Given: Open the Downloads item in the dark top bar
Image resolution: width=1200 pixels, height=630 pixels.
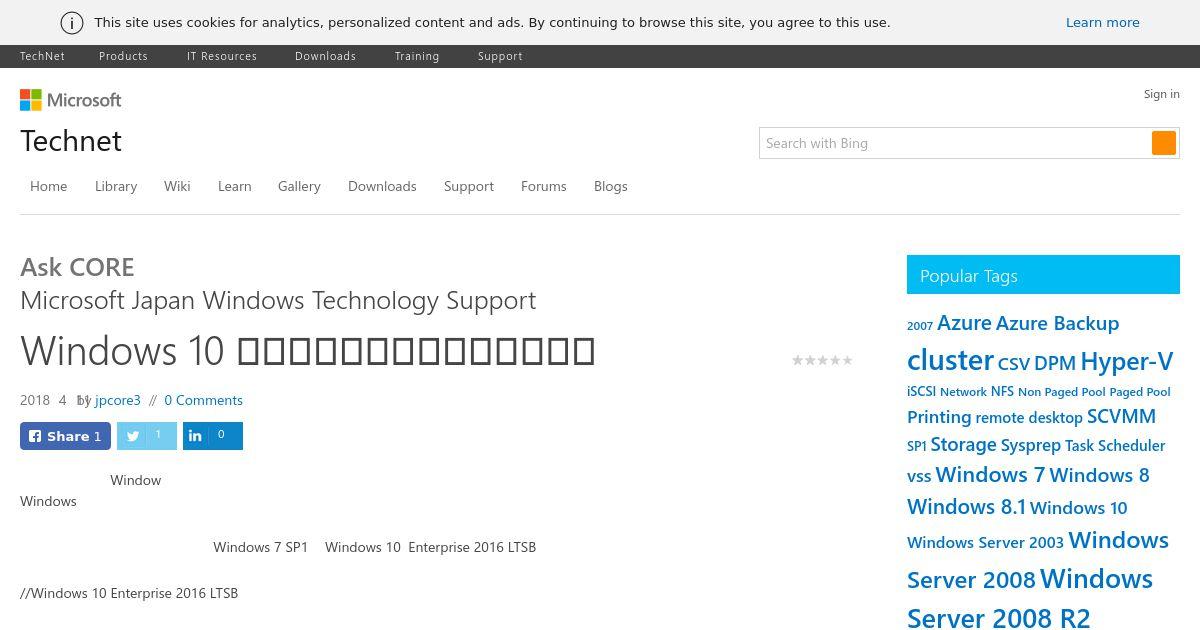Looking at the screenshot, I should pyautogui.click(x=325, y=56).
